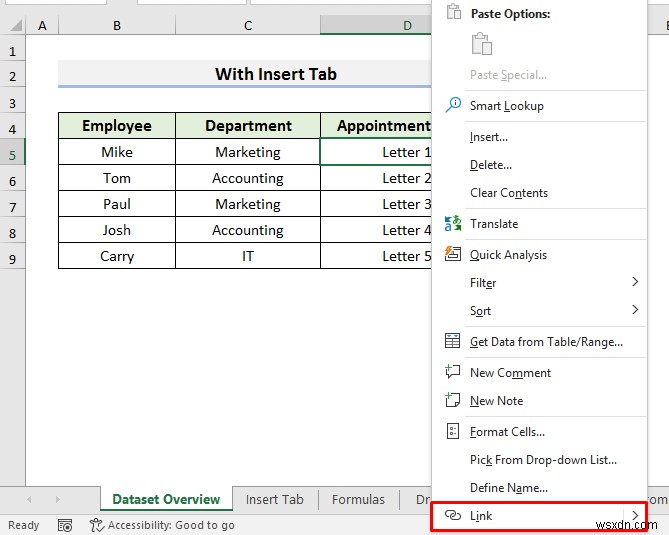Choose Pick From Drop-down List...
Viewport: 669px width, 535px height.
coord(539,459)
